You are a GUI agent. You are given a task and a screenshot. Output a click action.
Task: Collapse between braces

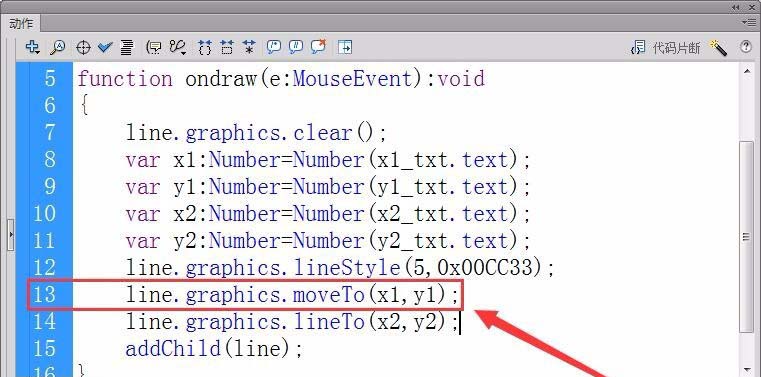pyautogui.click(x=205, y=47)
